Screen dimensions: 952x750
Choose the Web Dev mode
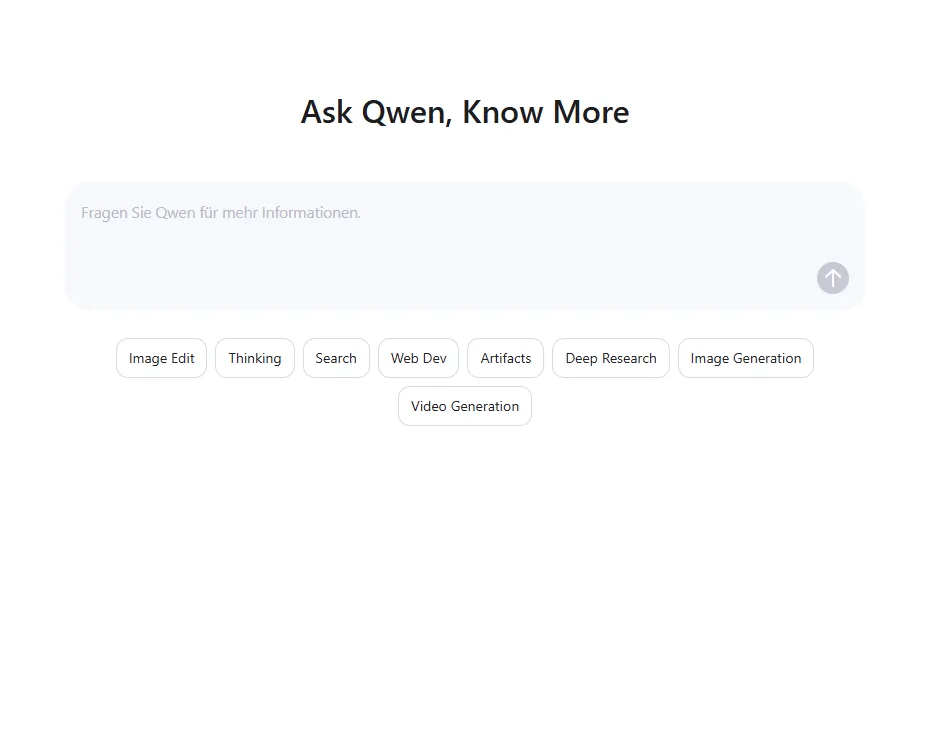click(x=418, y=358)
